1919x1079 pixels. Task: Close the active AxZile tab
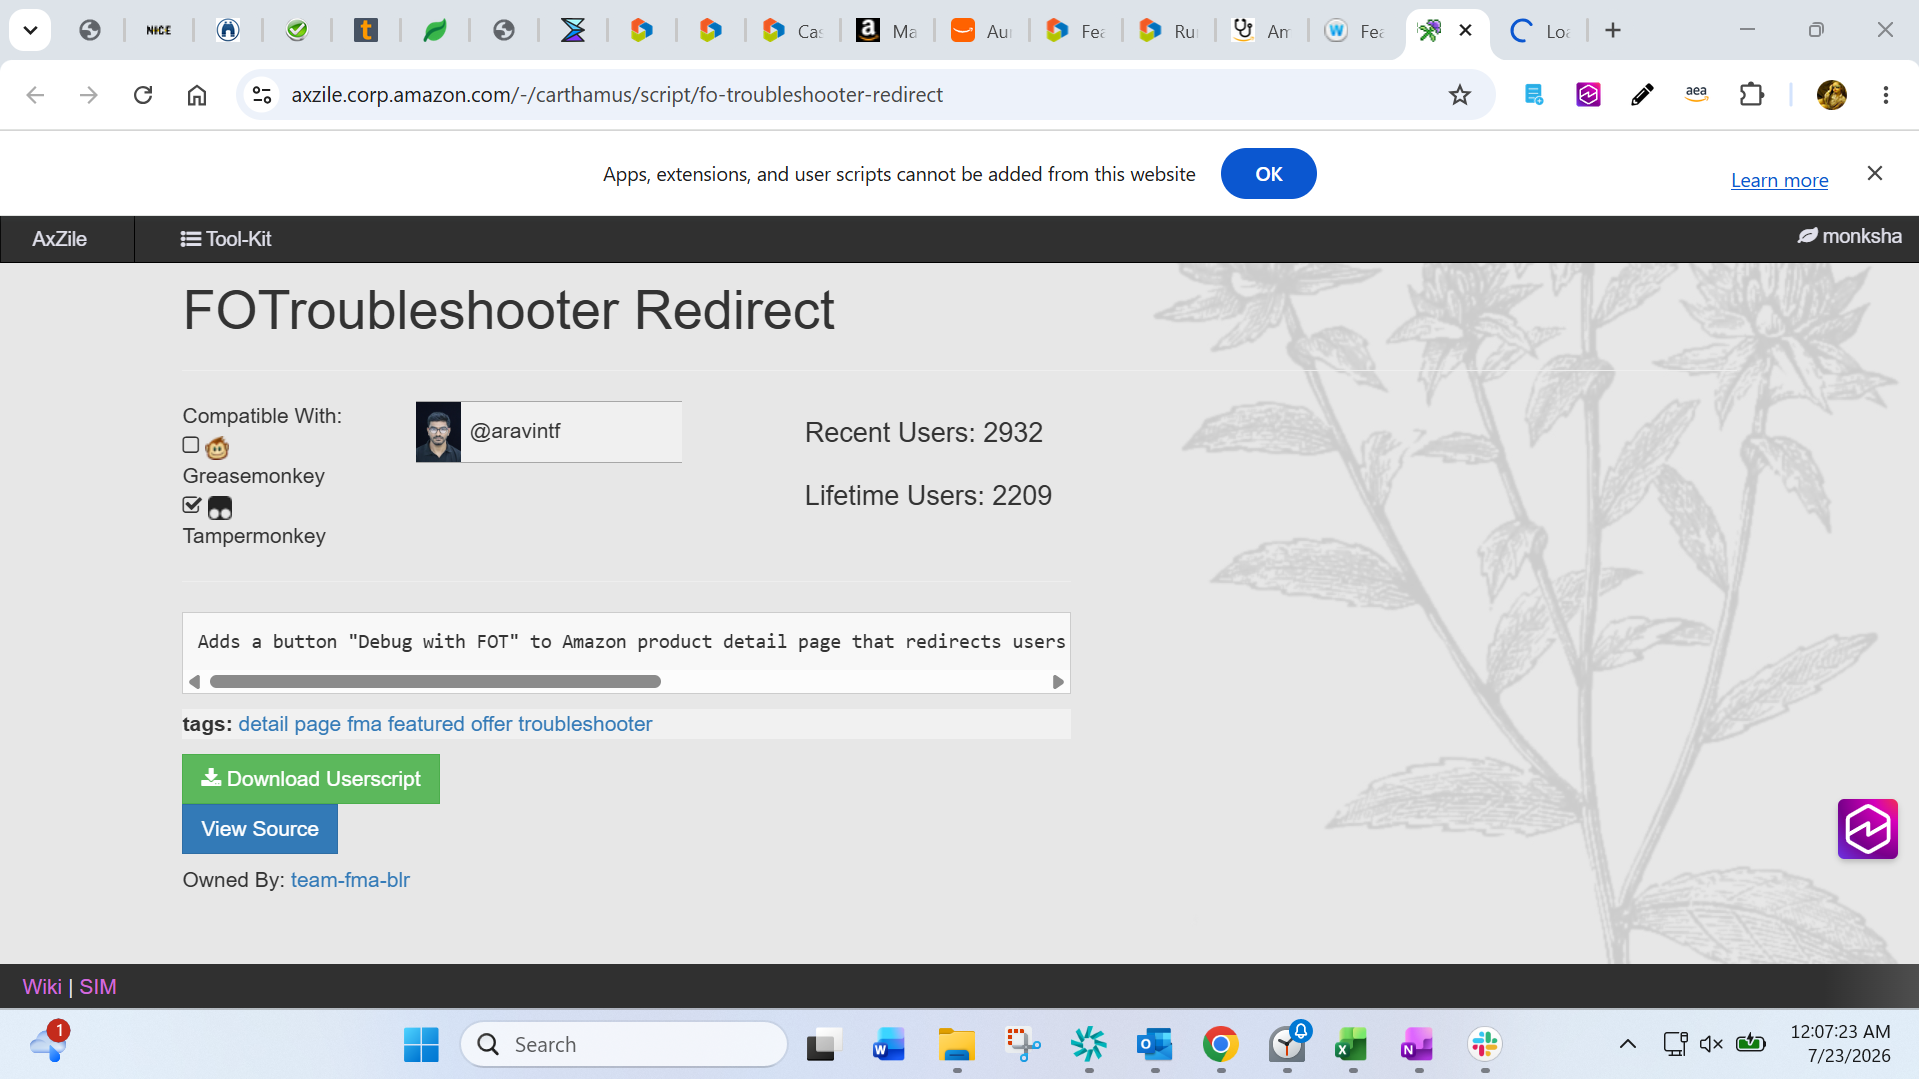(x=1465, y=30)
